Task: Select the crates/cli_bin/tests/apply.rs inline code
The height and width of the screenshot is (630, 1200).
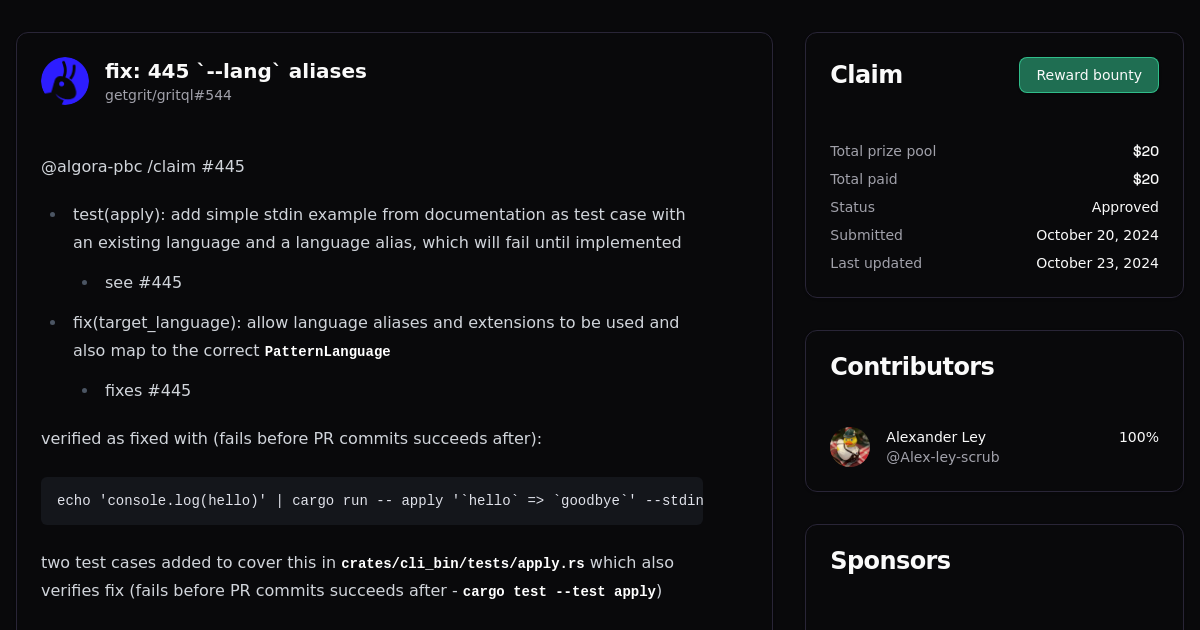Action: pyautogui.click(x=463, y=563)
